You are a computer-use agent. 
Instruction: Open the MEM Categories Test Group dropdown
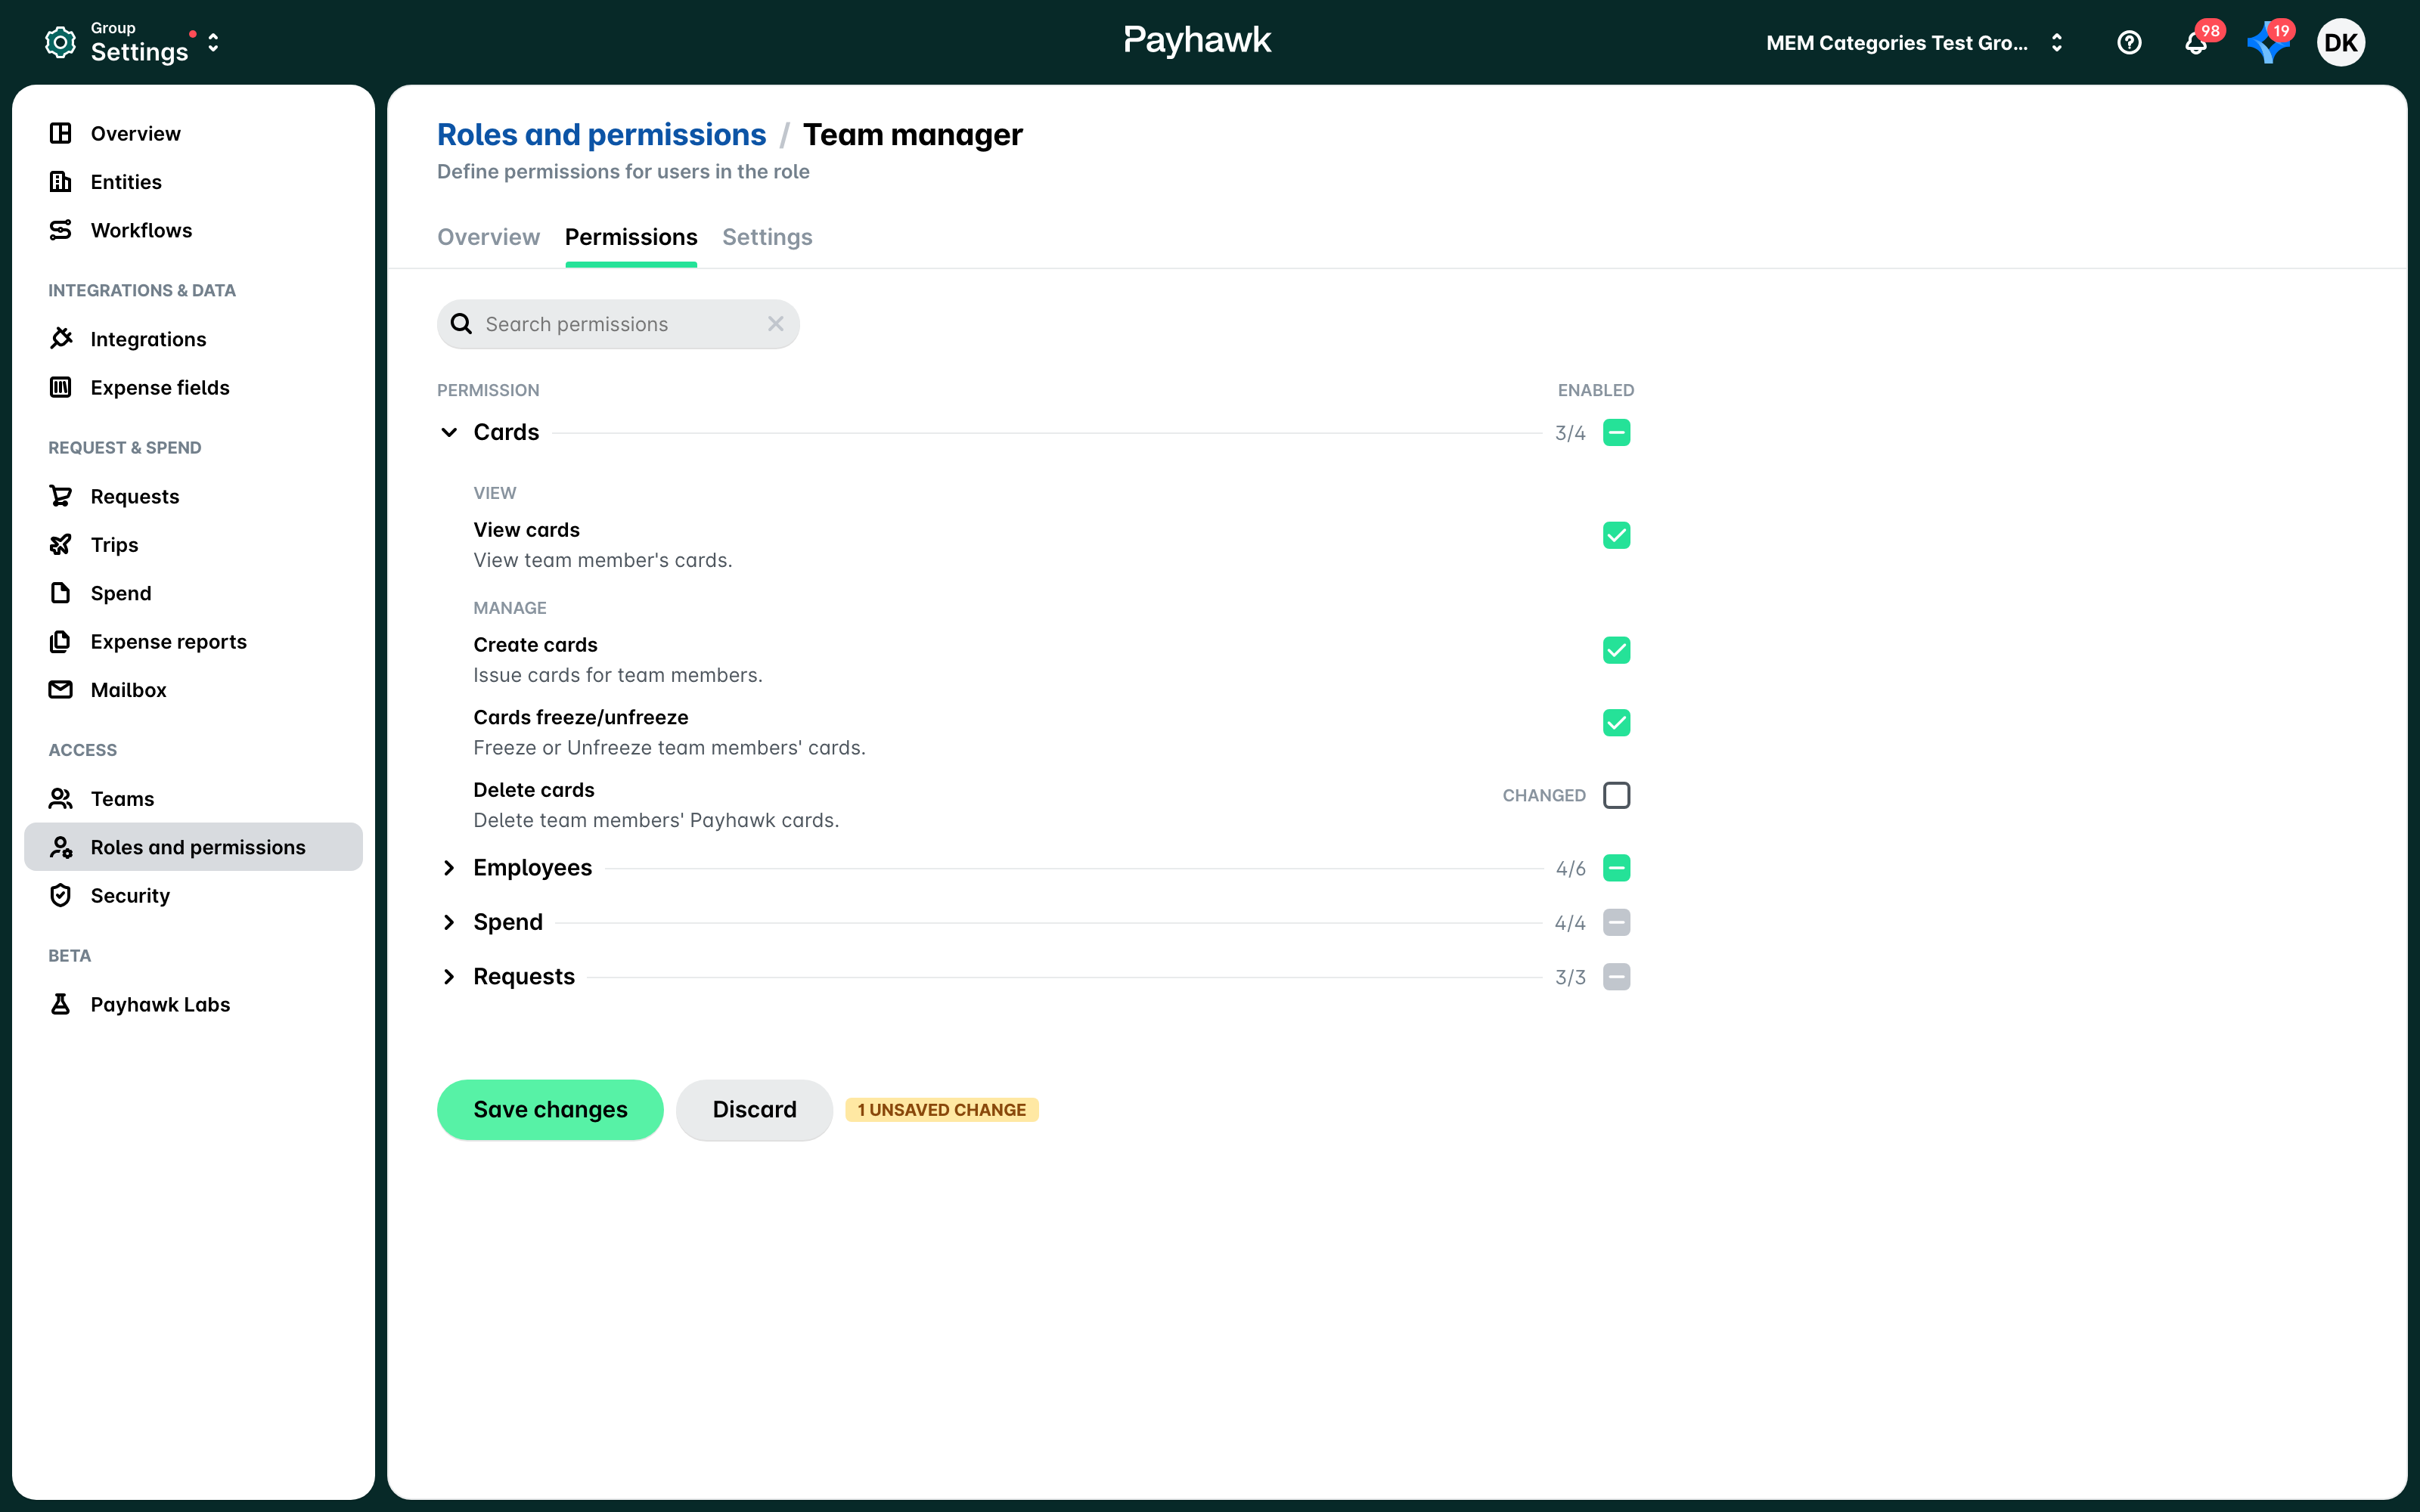[1914, 43]
